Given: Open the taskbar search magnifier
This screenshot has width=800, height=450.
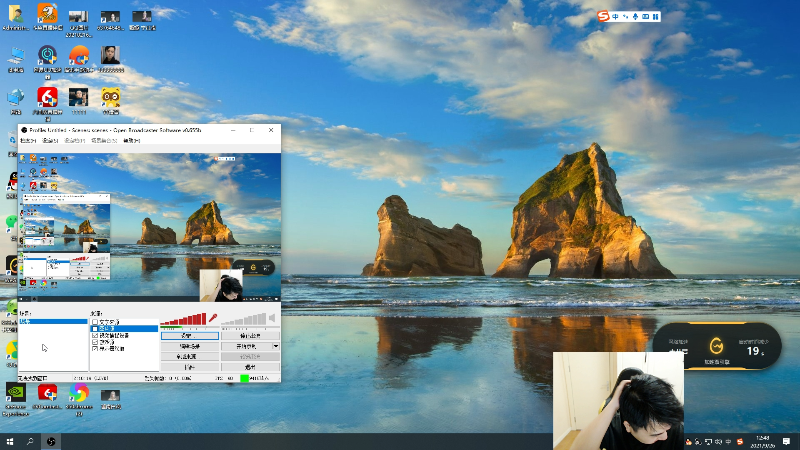Looking at the screenshot, I should [x=30, y=441].
